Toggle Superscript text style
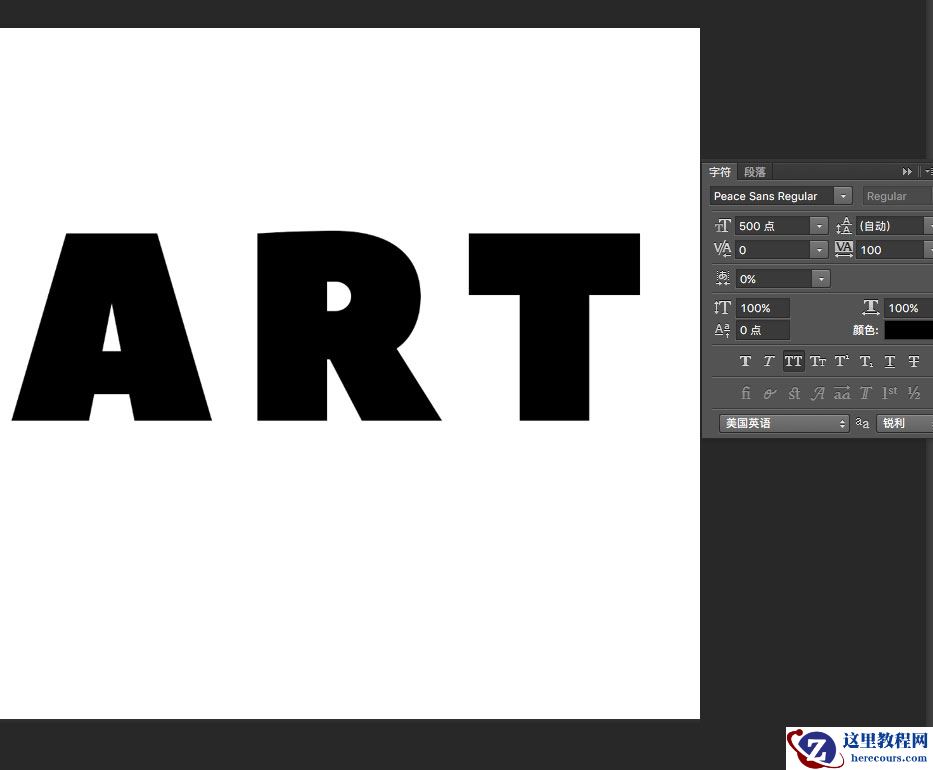933x770 pixels. click(x=841, y=361)
